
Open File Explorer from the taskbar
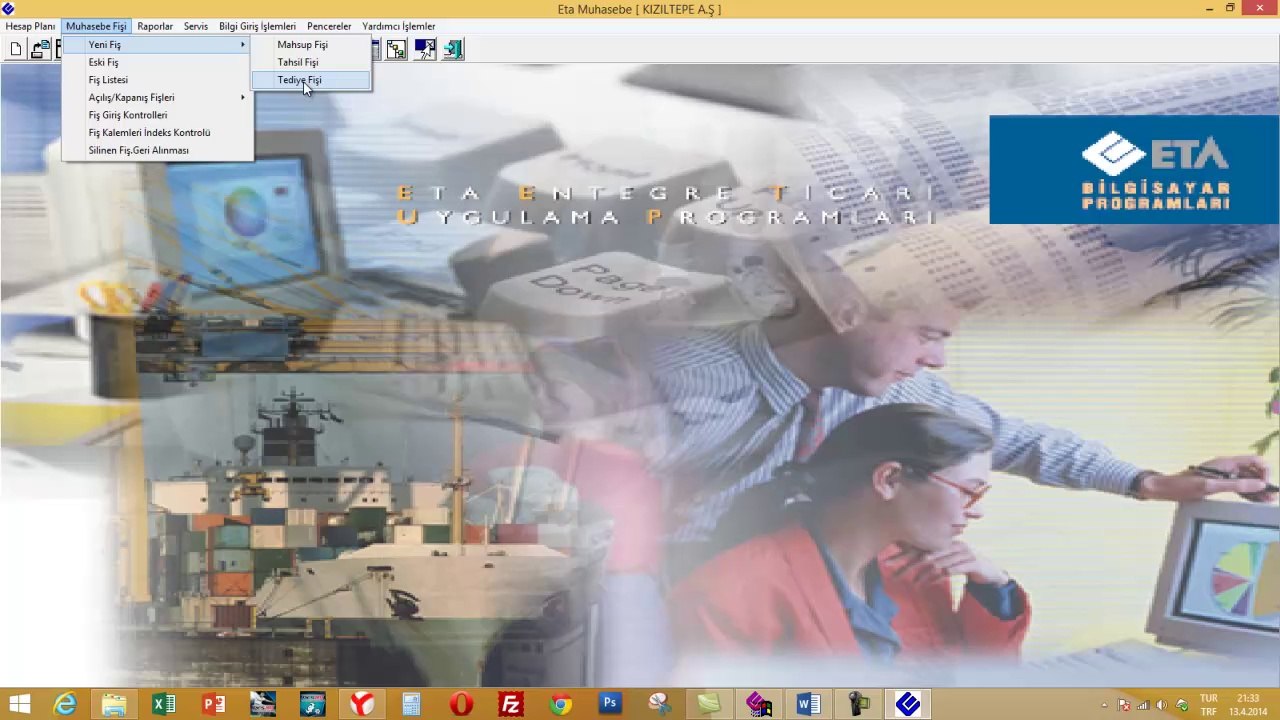pos(114,705)
